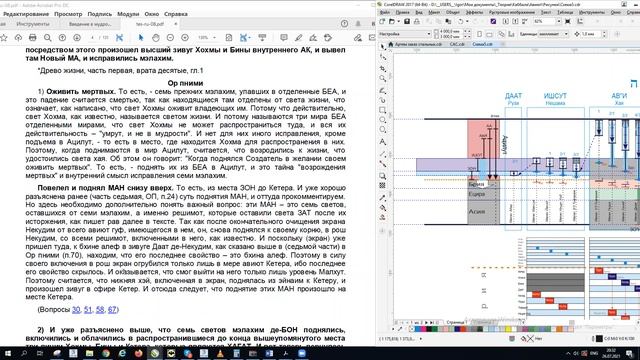Select the Hand pan tool in Acrobat

pos(156,38)
